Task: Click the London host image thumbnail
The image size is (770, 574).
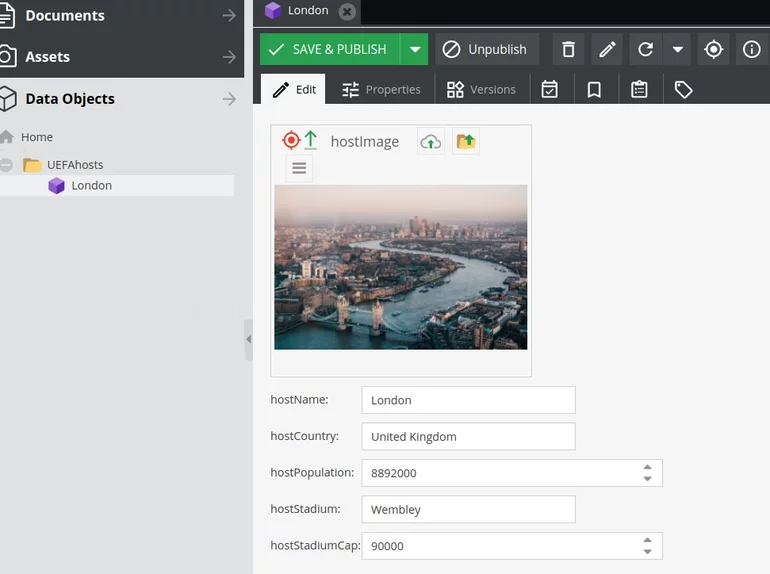Action: point(401,267)
